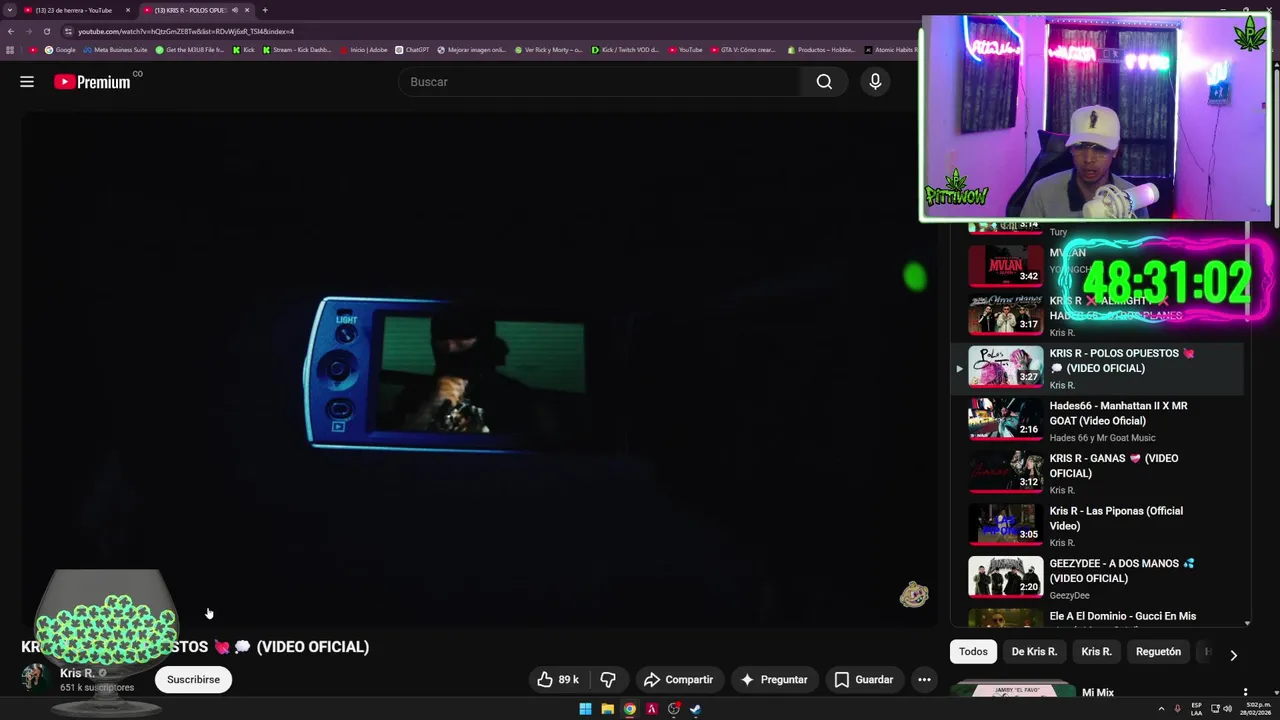
Task: Open the Mi Mix recommendation
Action: [1098, 692]
